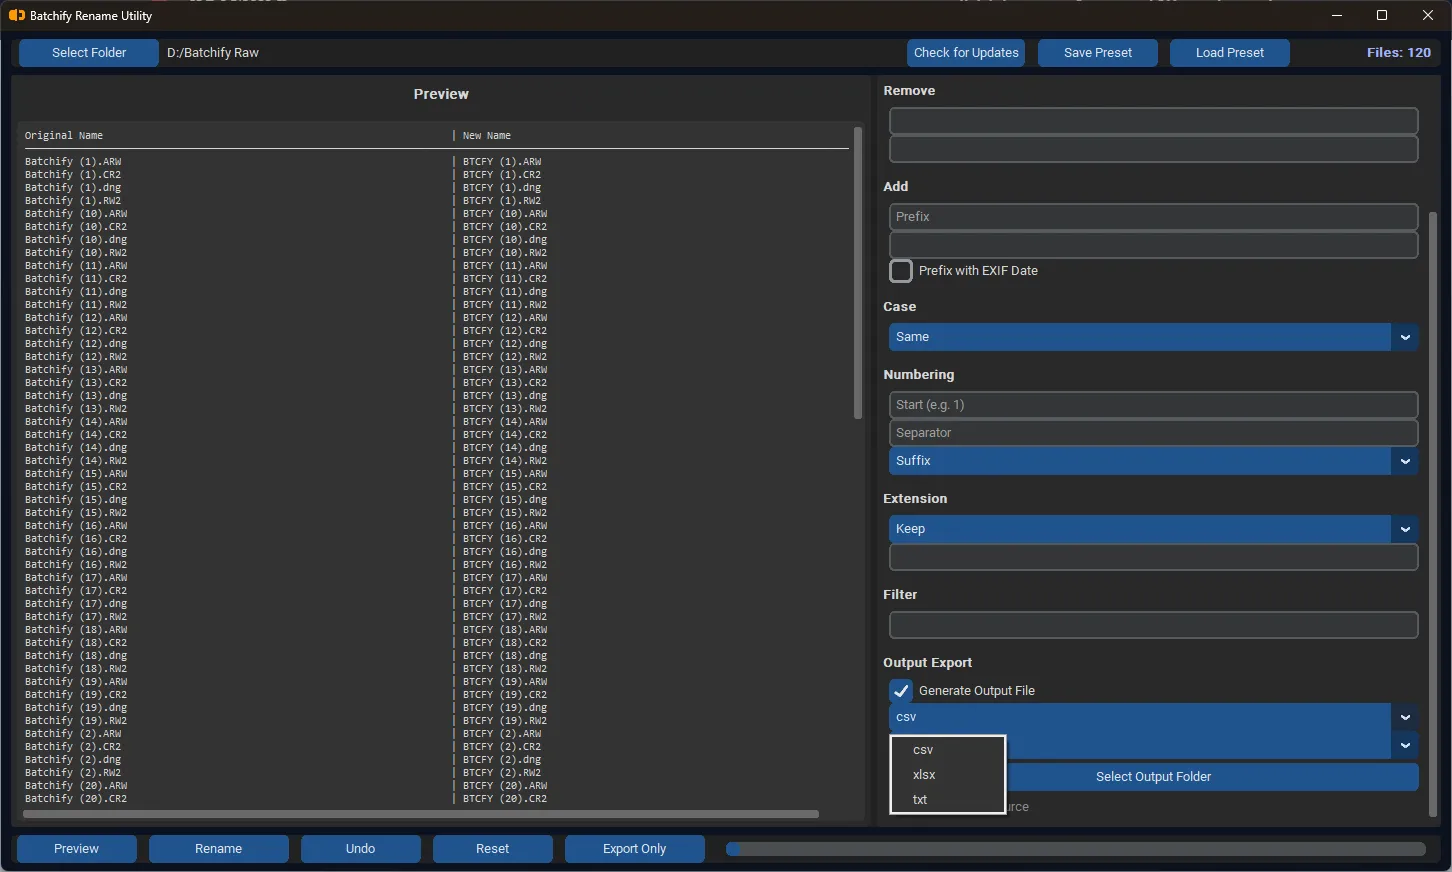This screenshot has width=1452, height=872.
Task: Save the current settings as a preset
Action: (x=1097, y=52)
